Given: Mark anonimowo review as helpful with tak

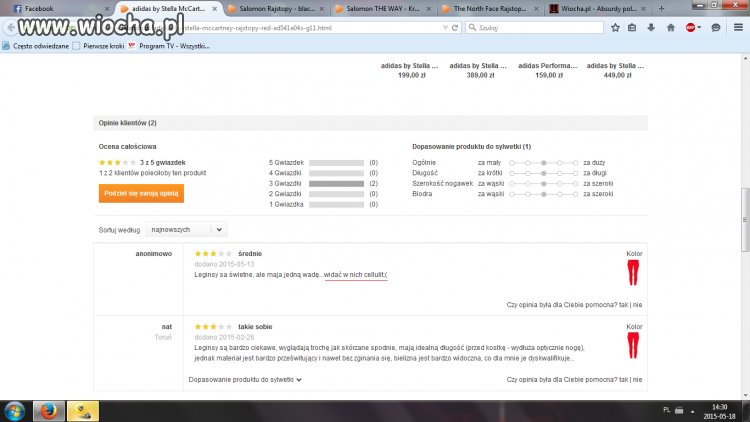Looking at the screenshot, I should point(623,305).
